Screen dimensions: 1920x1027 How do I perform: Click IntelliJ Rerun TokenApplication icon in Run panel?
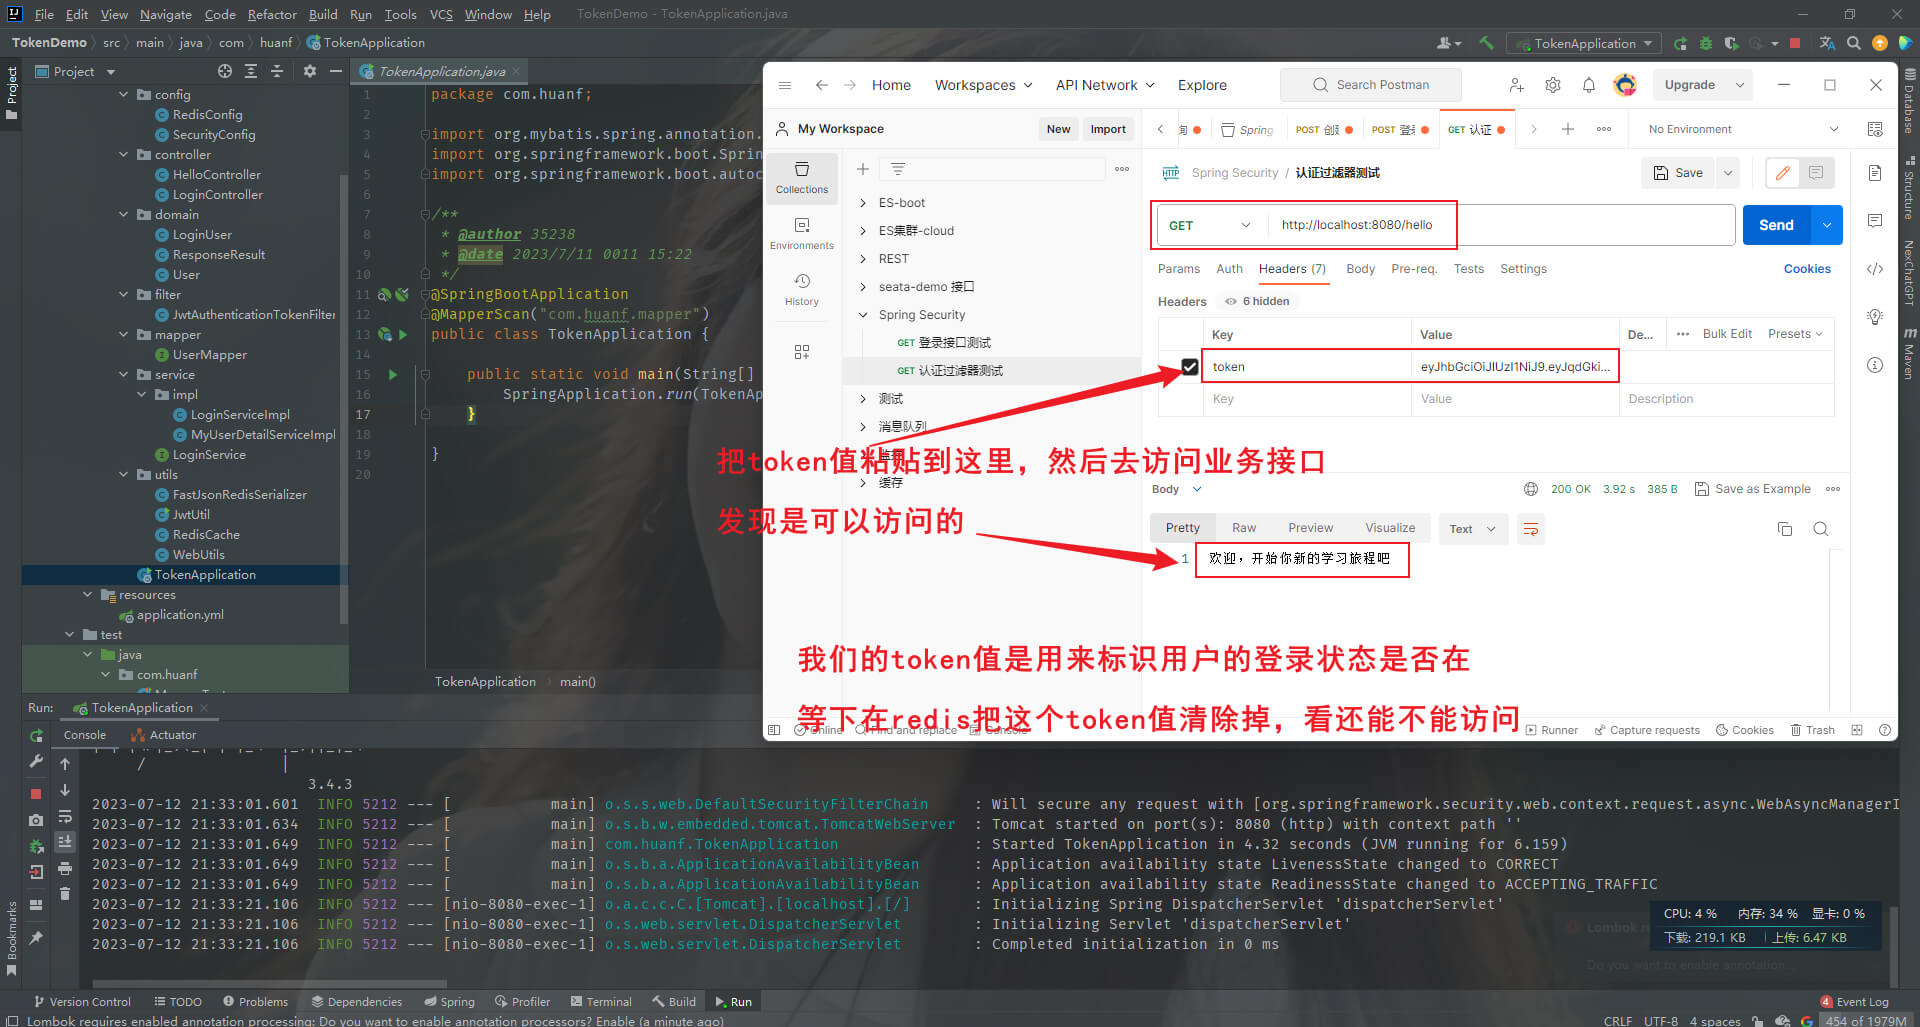pos(36,736)
